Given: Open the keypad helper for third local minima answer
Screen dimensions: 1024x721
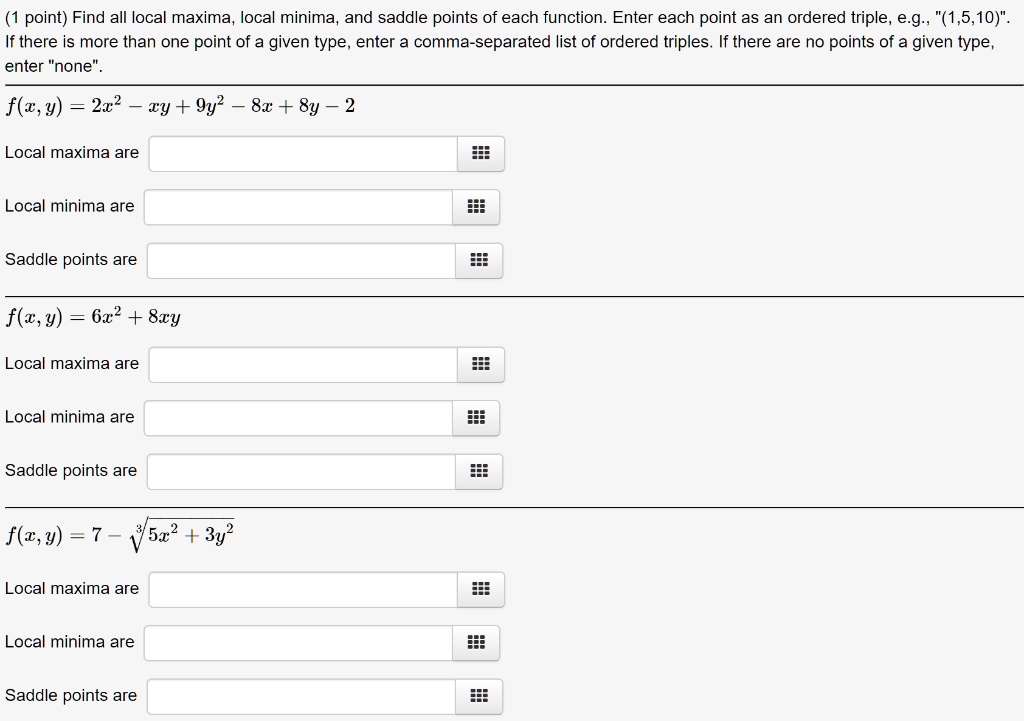Looking at the screenshot, I should click(x=475, y=643).
